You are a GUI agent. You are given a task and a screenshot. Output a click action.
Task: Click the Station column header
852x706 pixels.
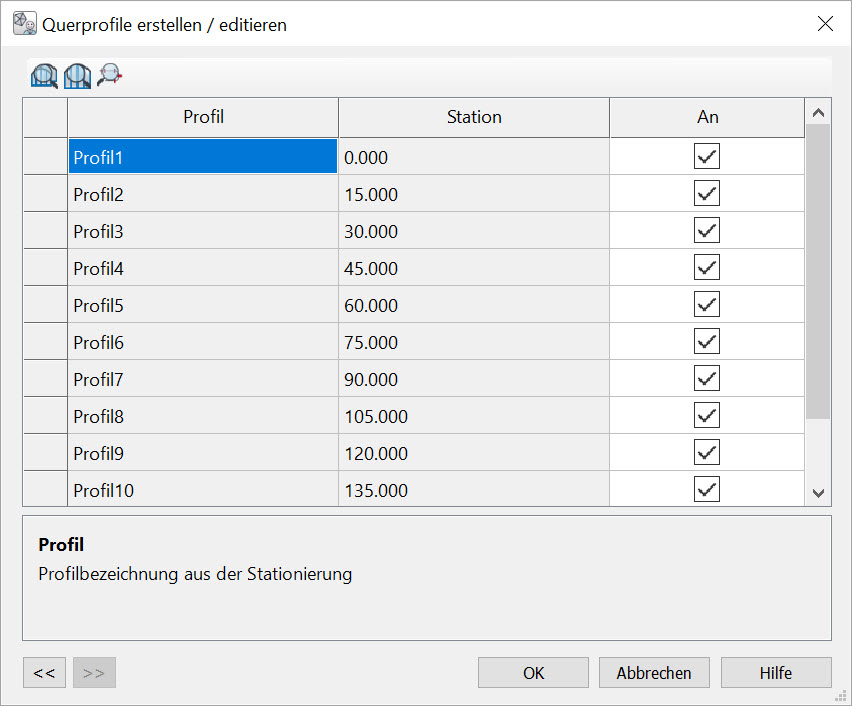tap(474, 117)
